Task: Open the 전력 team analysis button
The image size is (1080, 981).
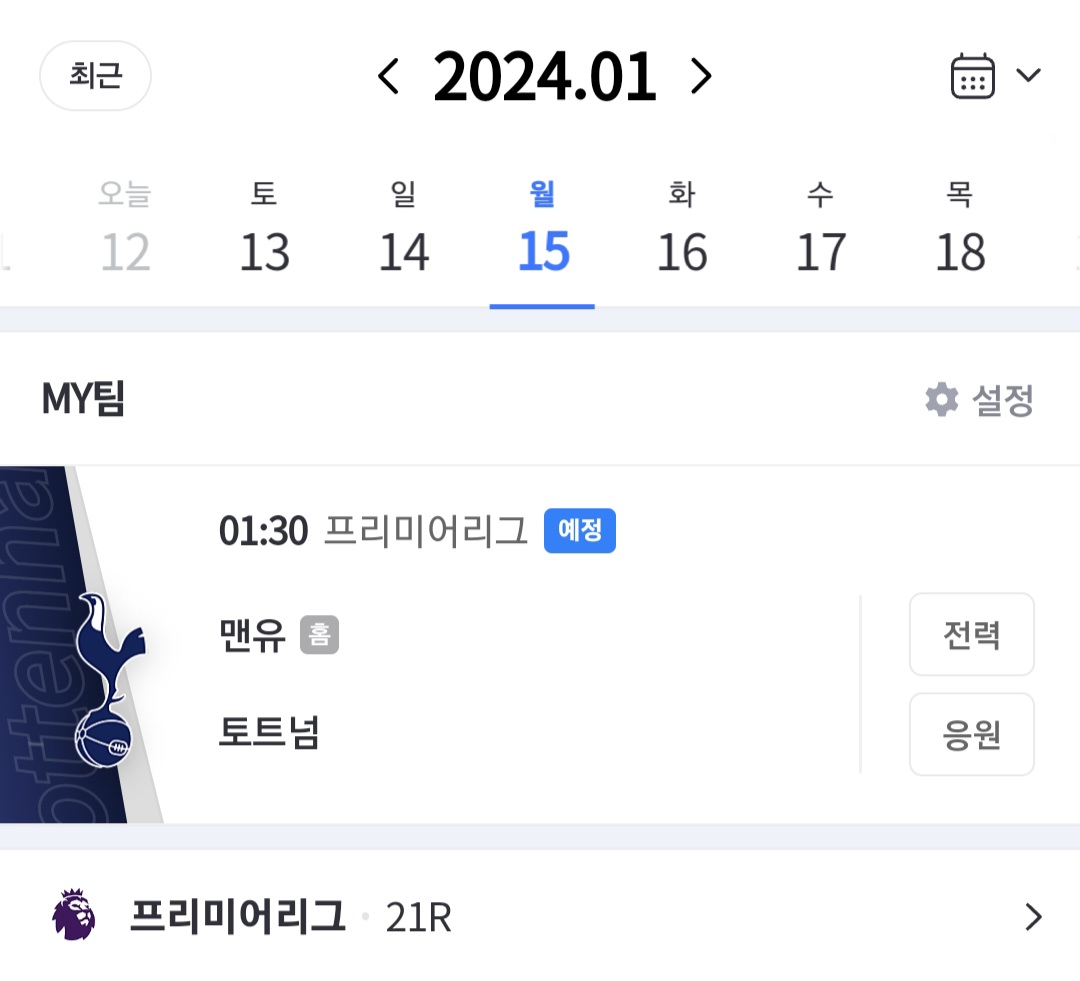Action: [x=972, y=634]
